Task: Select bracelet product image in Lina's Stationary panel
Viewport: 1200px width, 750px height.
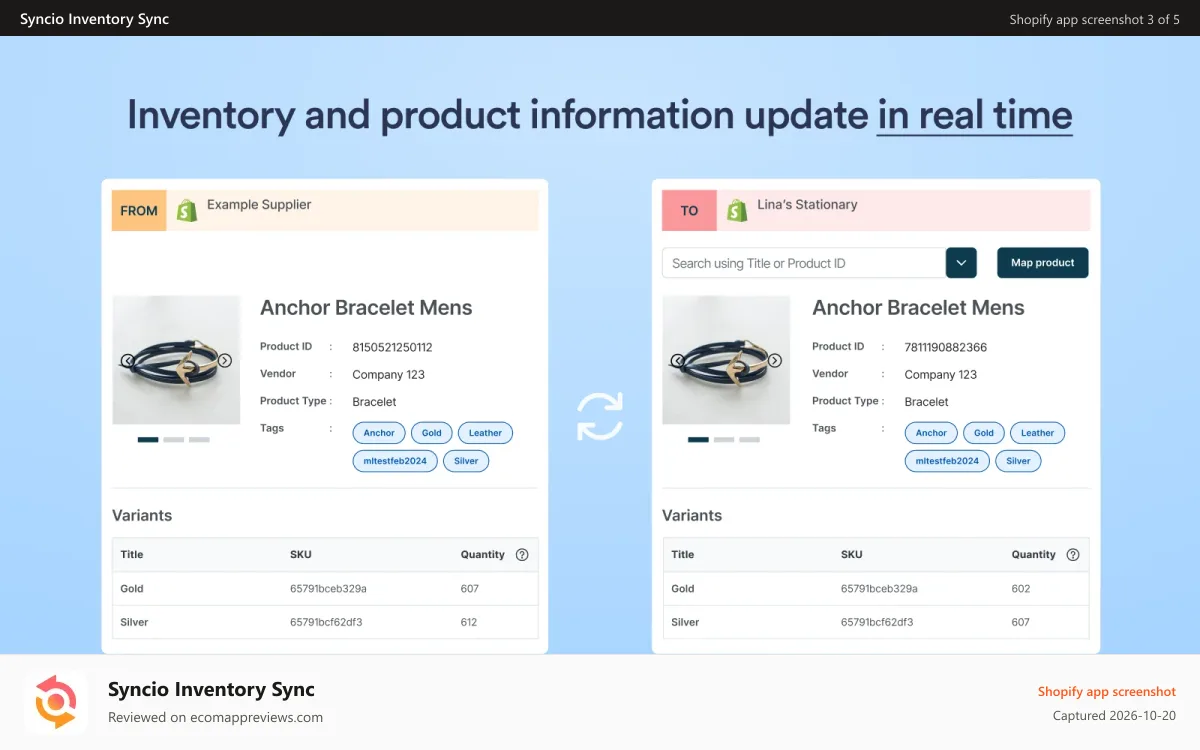Action: click(726, 360)
